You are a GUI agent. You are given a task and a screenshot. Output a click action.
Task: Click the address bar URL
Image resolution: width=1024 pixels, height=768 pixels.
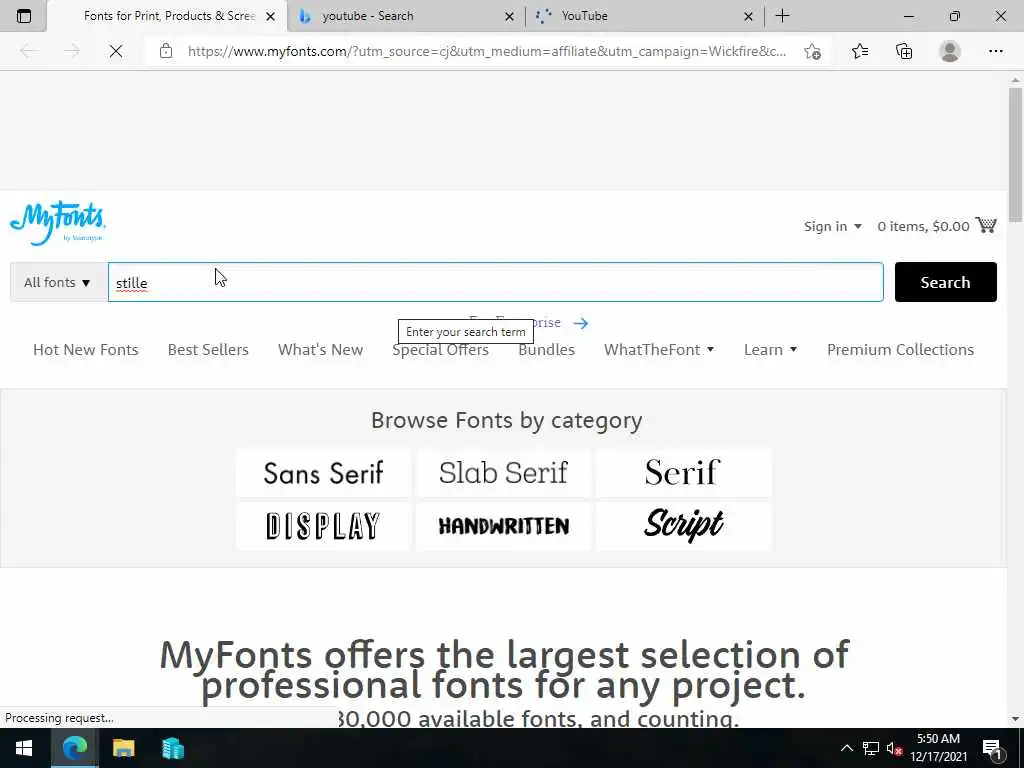point(487,51)
